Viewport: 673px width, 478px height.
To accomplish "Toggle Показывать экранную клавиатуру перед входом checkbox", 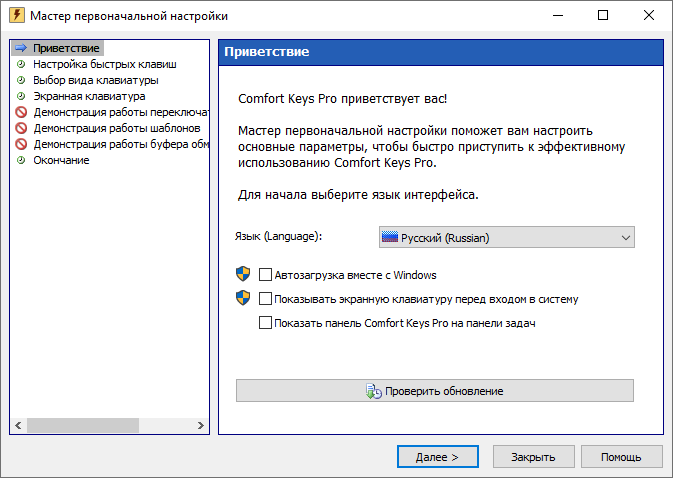I will [265, 299].
